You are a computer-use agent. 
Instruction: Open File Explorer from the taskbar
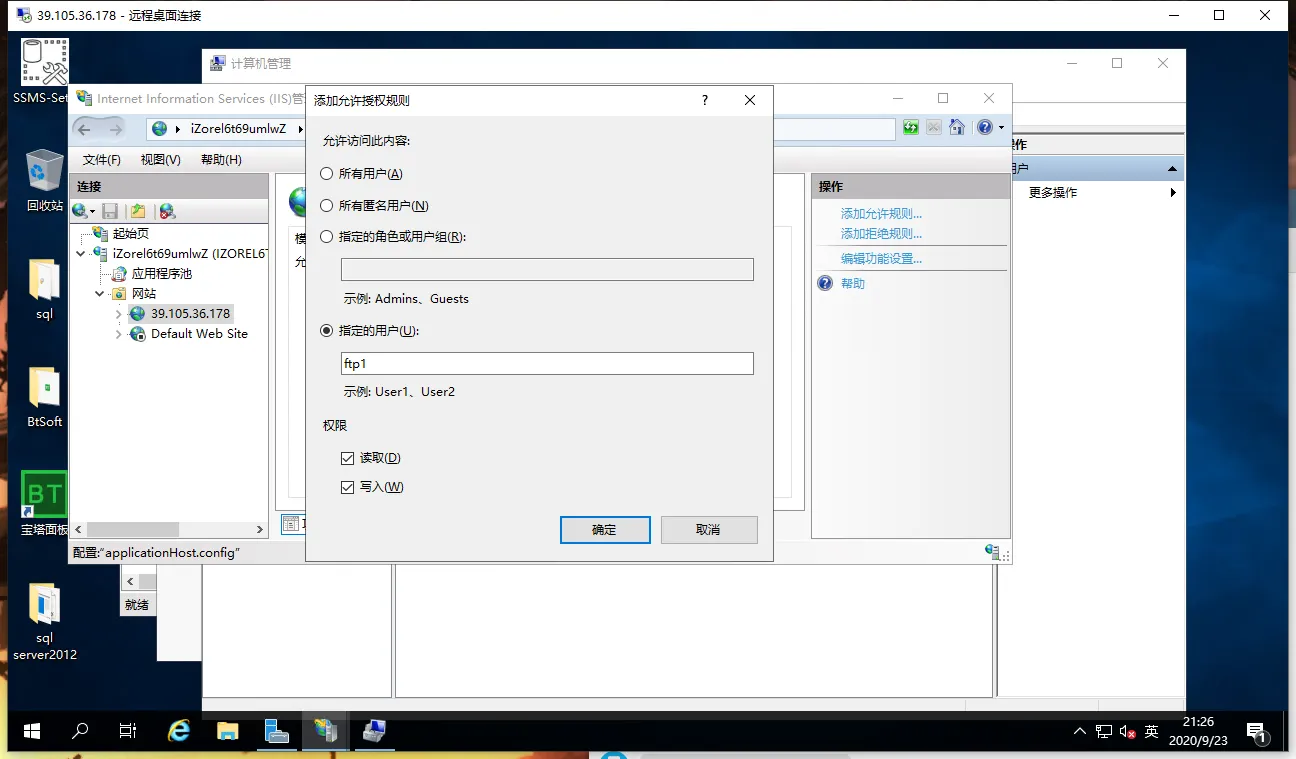228,731
